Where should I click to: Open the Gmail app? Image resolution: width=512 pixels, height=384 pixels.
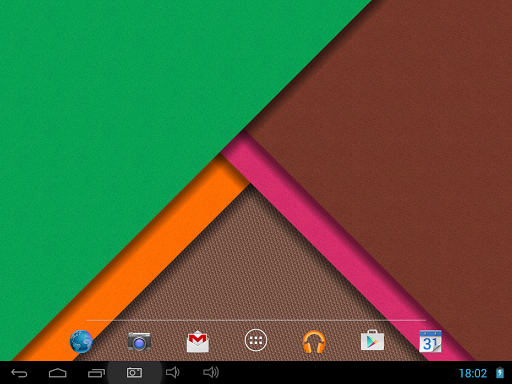click(x=198, y=341)
